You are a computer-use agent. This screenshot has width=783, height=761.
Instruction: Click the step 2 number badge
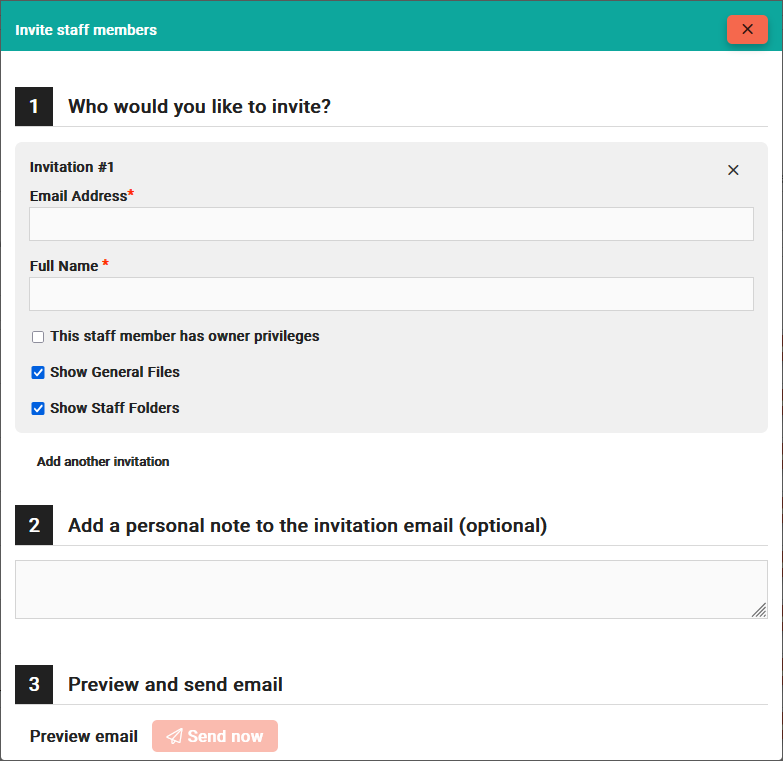tap(34, 525)
